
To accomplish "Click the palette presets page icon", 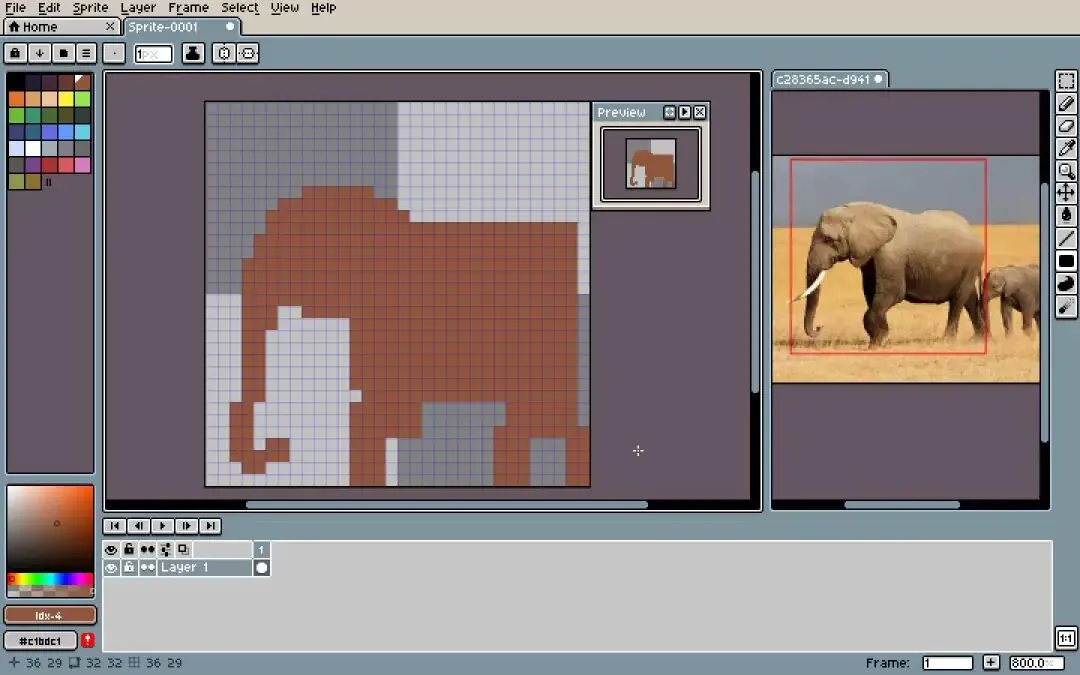I will click(63, 53).
